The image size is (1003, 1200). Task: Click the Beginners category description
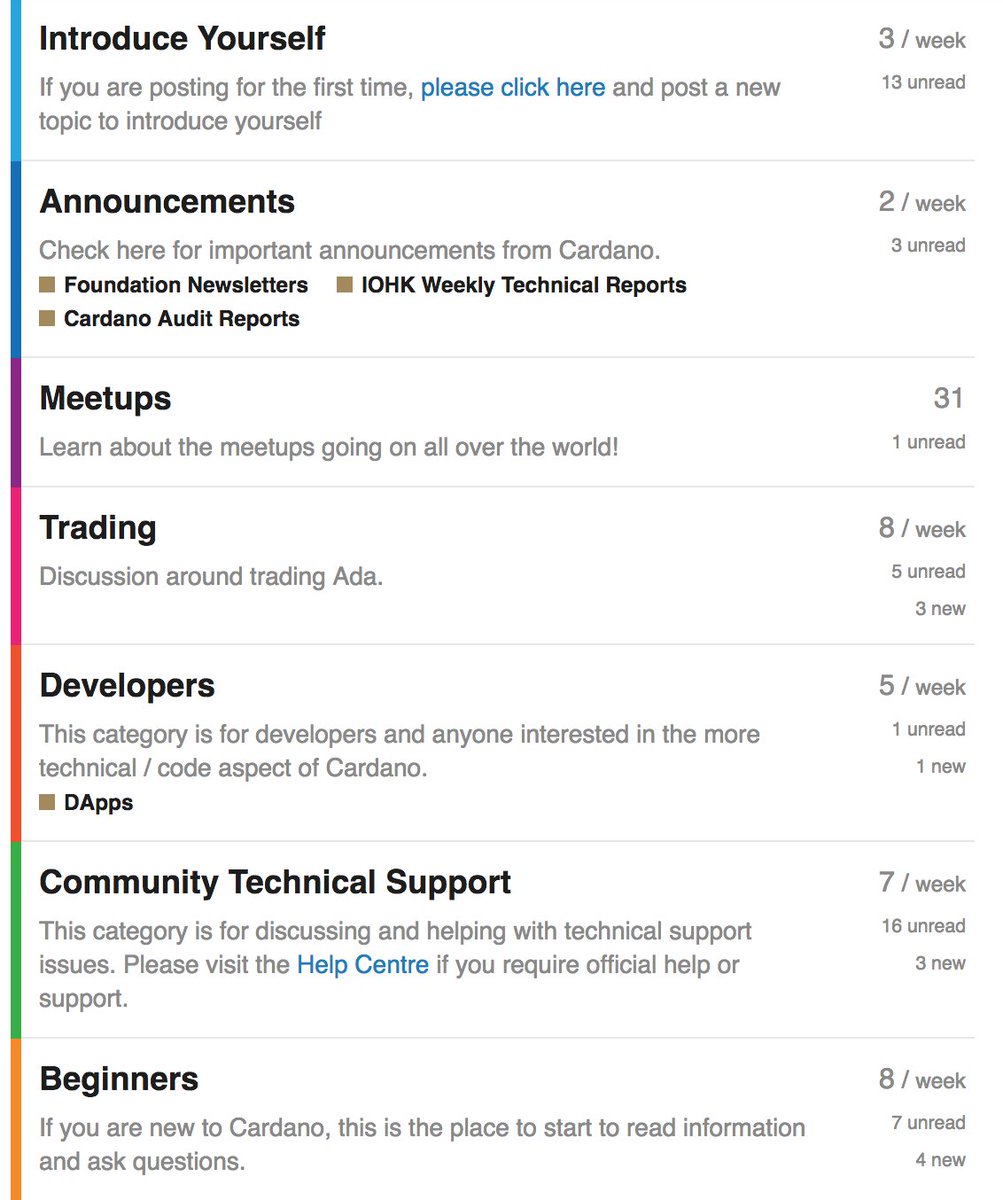(422, 1144)
